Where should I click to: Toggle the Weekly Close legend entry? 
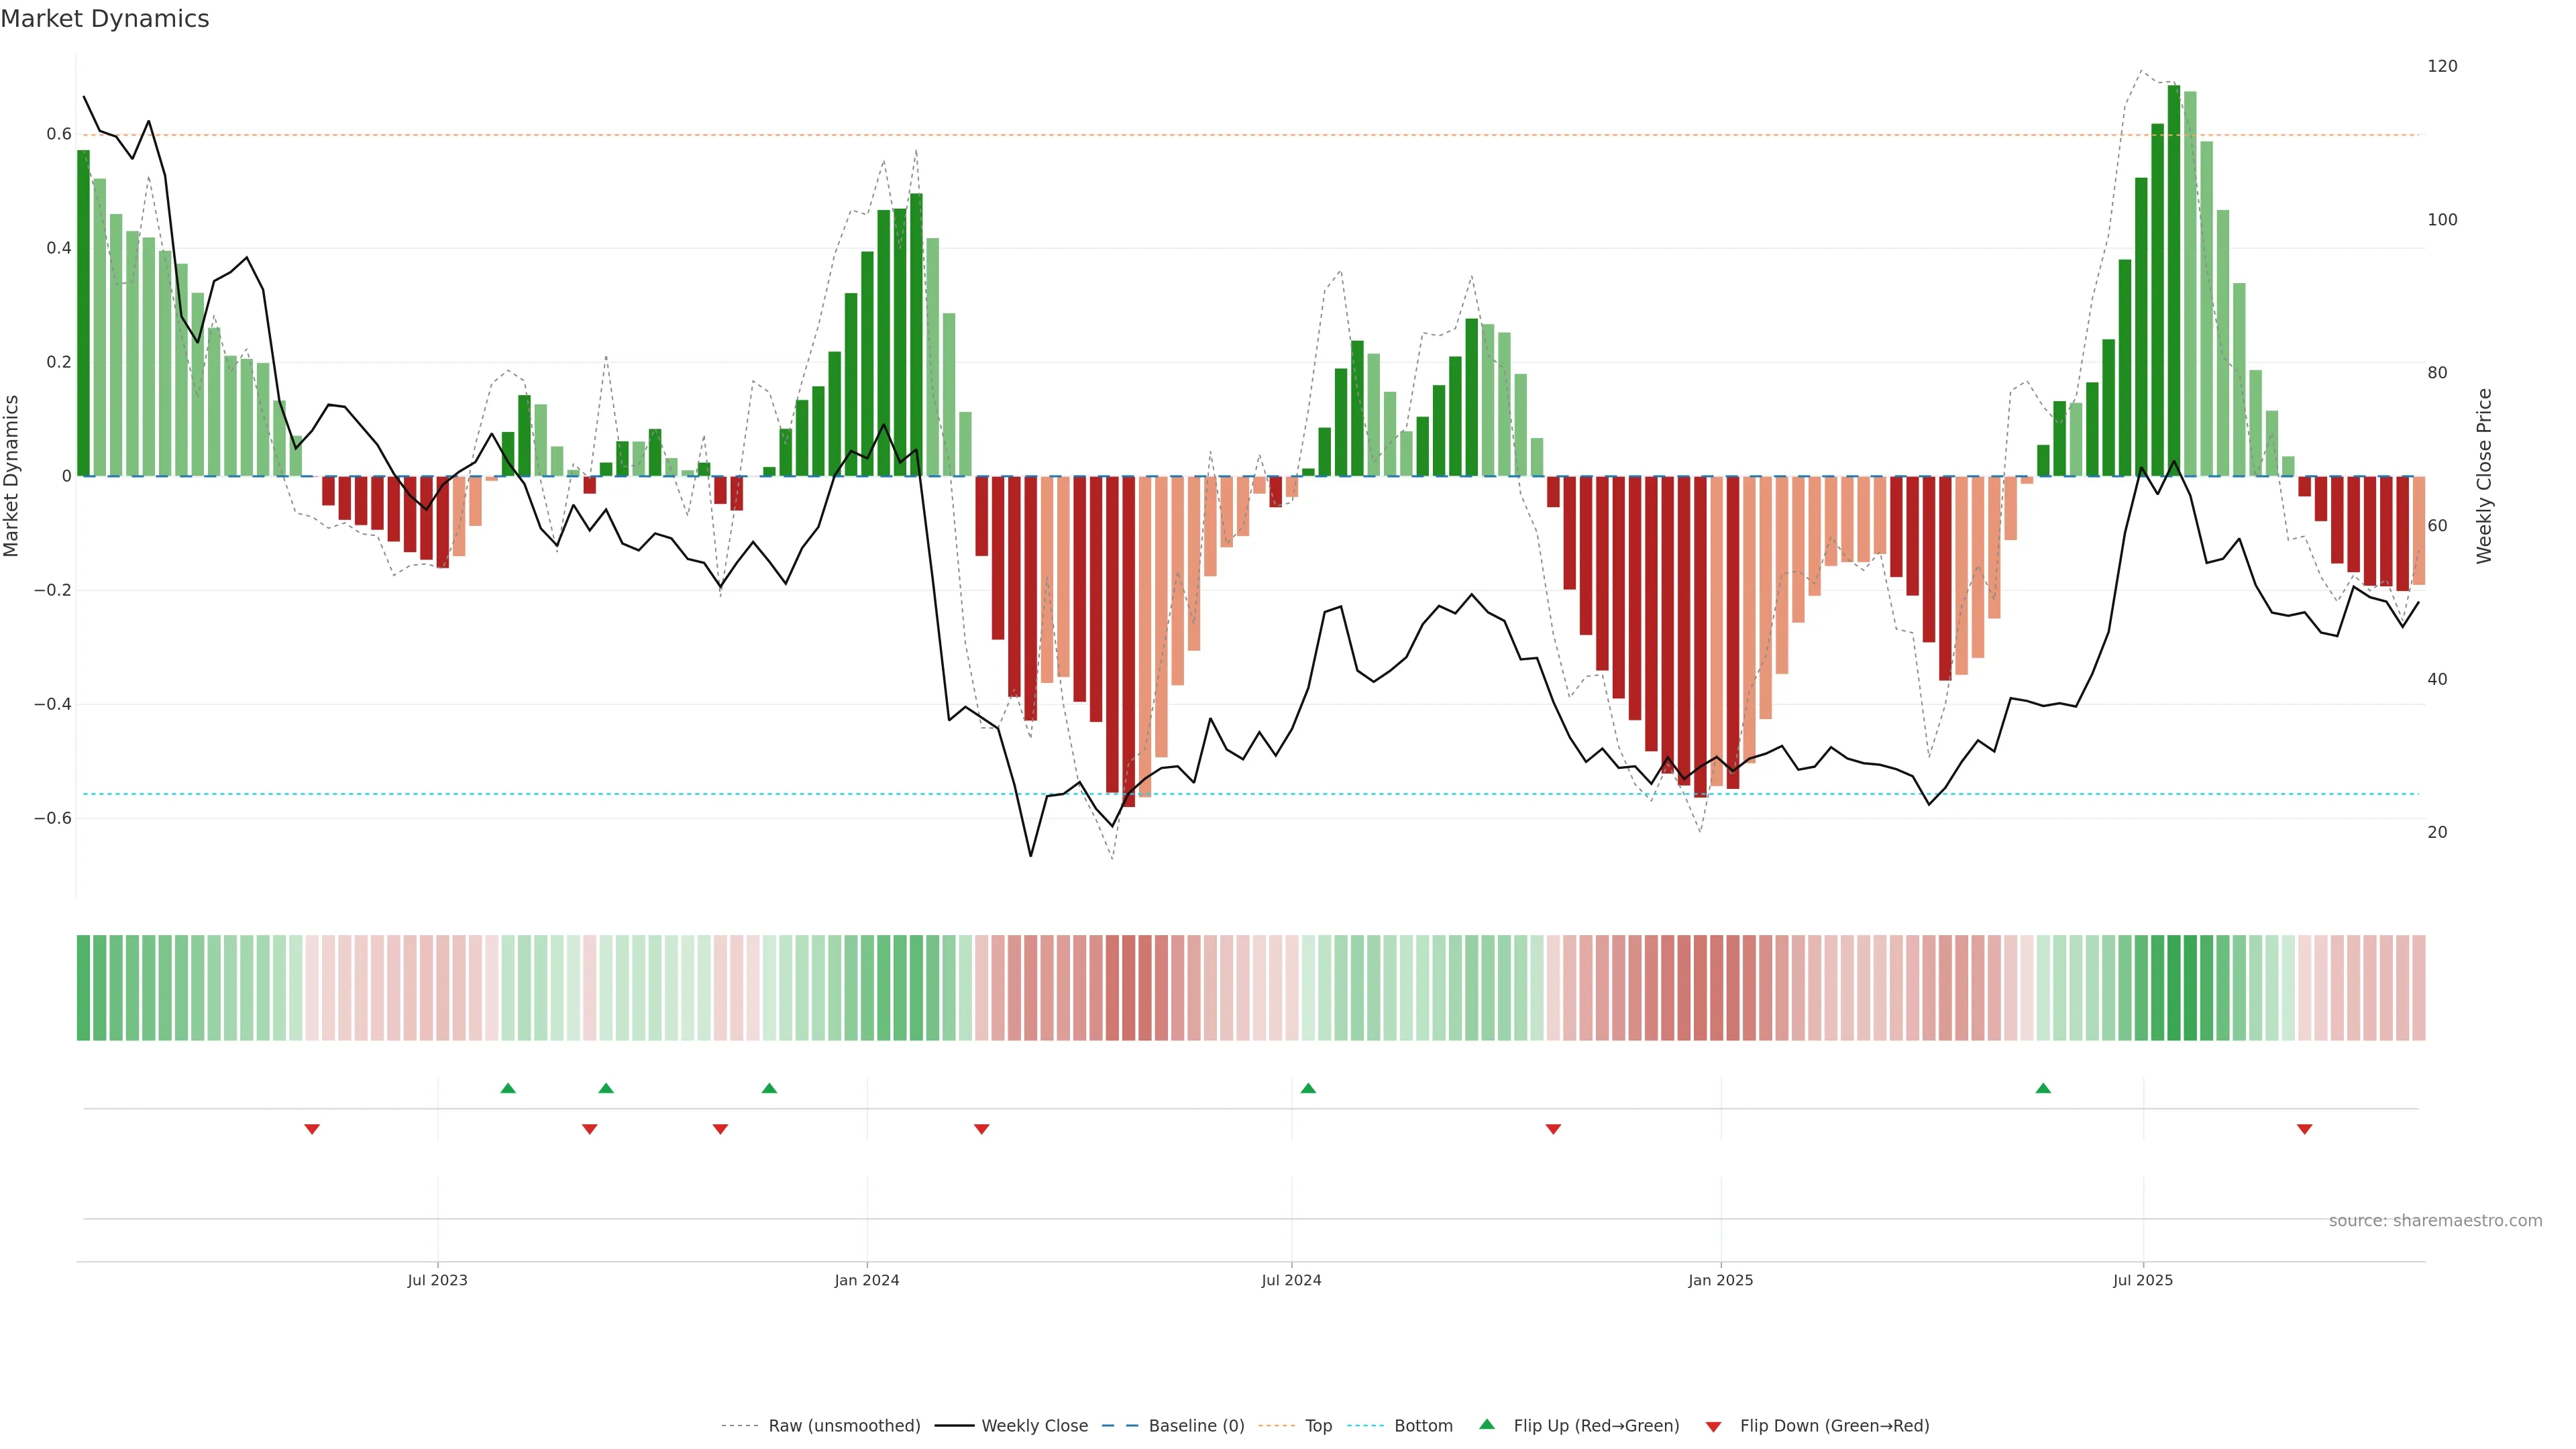[1034, 1426]
